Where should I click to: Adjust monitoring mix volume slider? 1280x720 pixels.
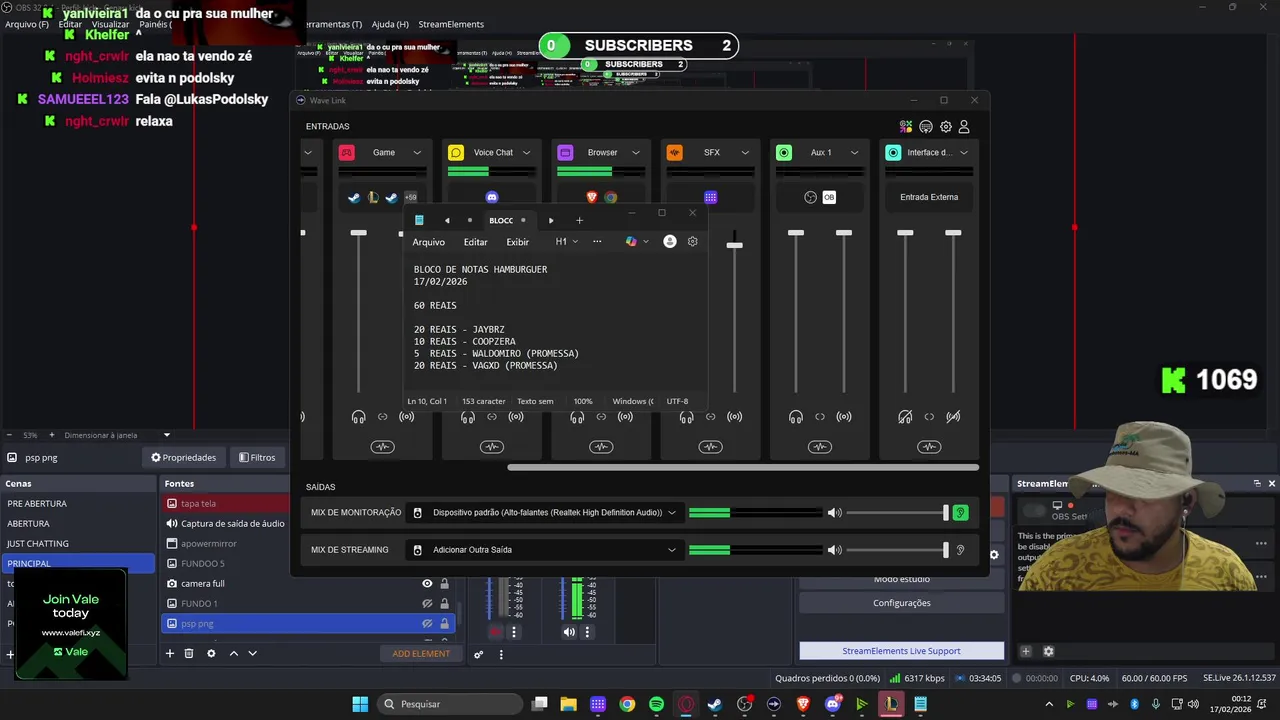(945, 513)
